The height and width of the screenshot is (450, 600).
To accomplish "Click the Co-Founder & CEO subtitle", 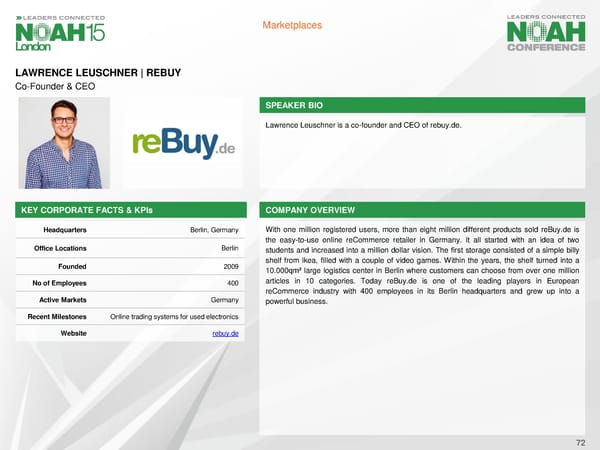I will pyautogui.click(x=55, y=87).
